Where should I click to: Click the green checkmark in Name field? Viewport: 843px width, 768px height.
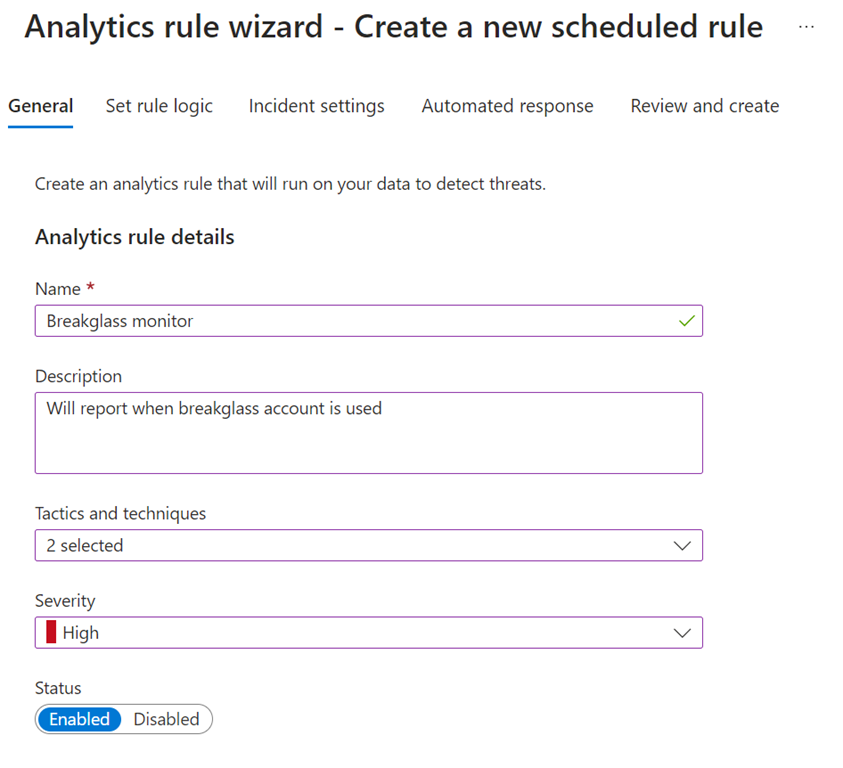coord(686,321)
